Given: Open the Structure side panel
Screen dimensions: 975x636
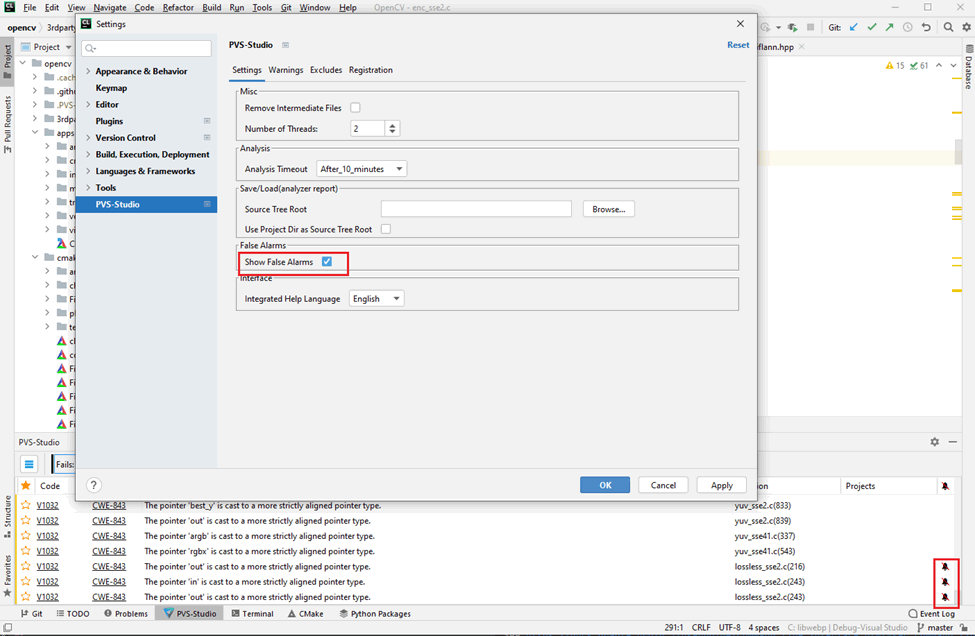Looking at the screenshot, I should point(7,516).
